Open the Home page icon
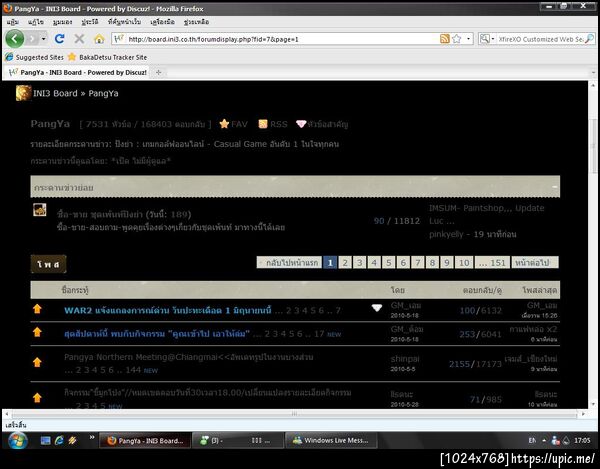The height and width of the screenshot is (469, 600). point(99,39)
